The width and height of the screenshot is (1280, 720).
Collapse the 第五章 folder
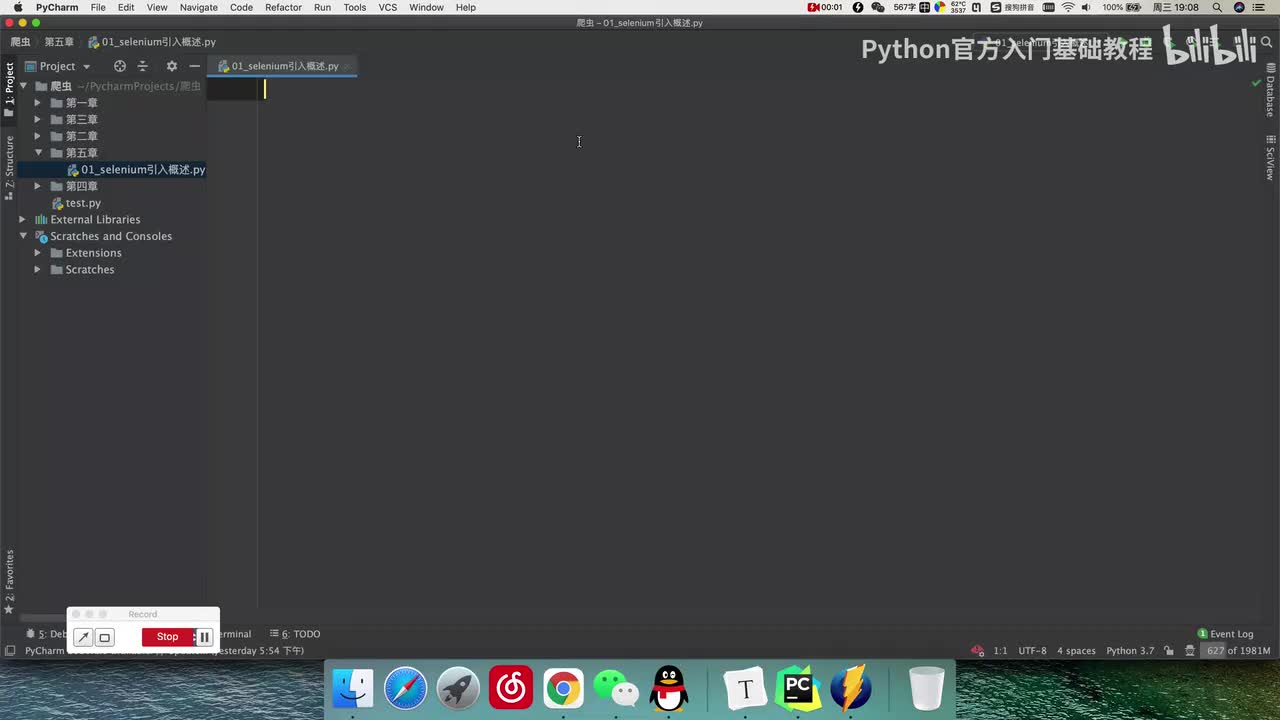[38, 153]
